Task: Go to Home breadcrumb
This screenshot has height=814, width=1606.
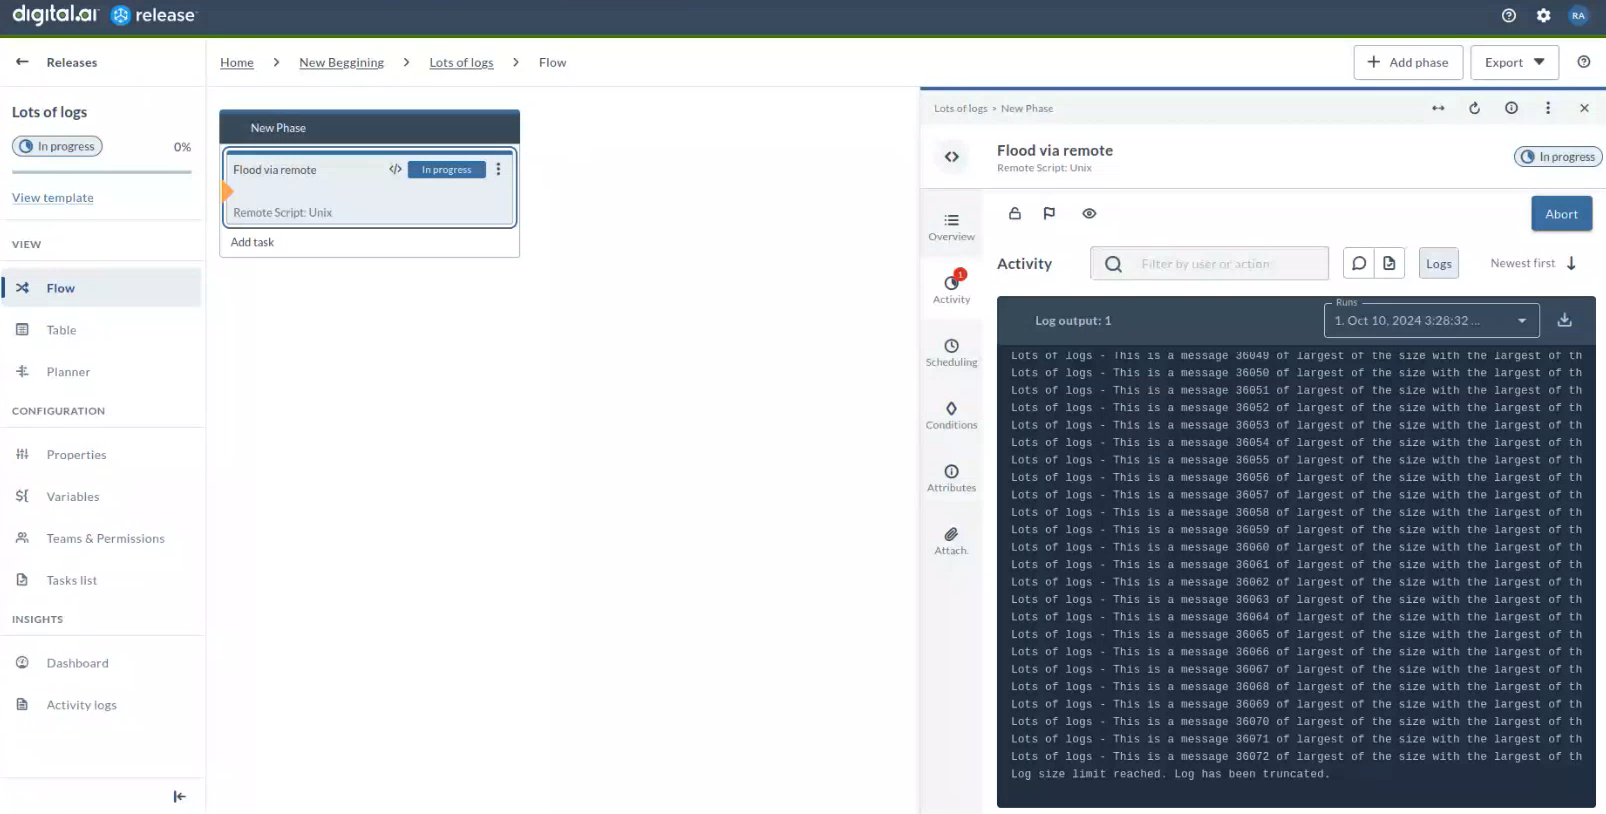Action: coord(237,62)
